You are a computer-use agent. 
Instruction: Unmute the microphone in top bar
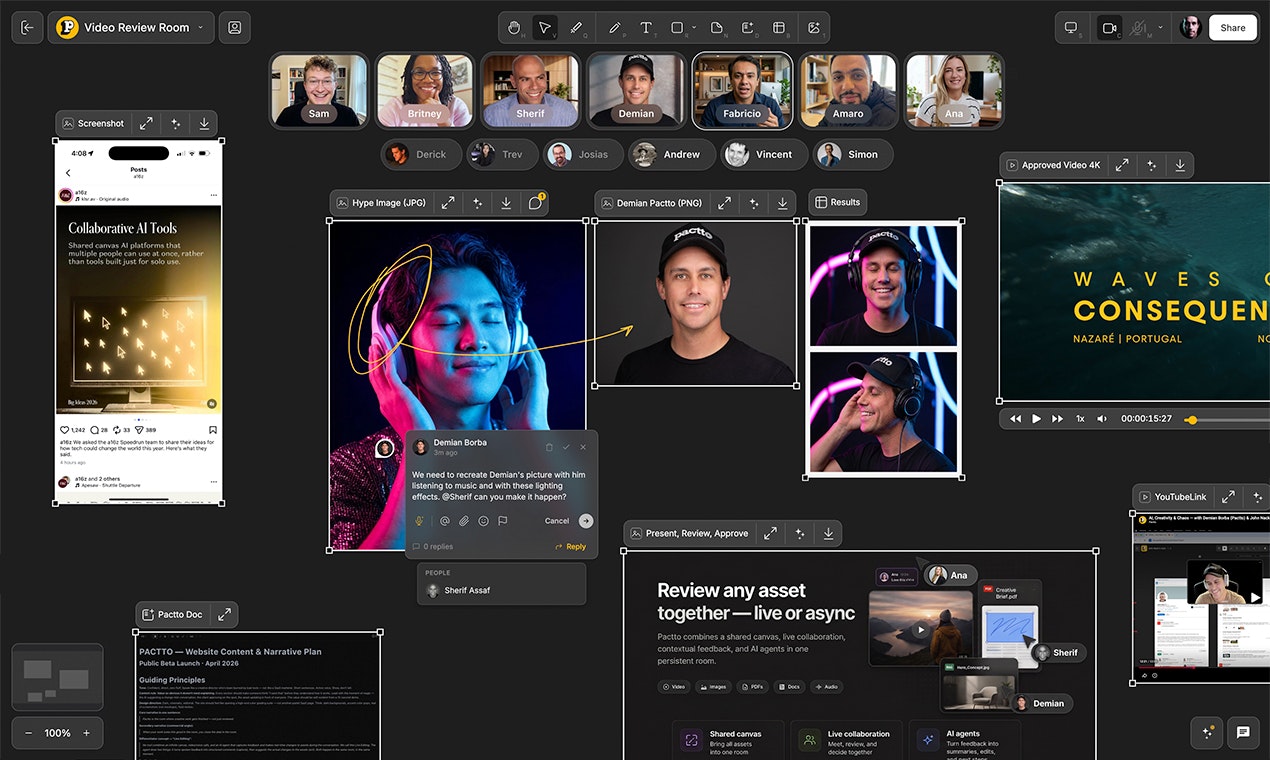(1138, 27)
